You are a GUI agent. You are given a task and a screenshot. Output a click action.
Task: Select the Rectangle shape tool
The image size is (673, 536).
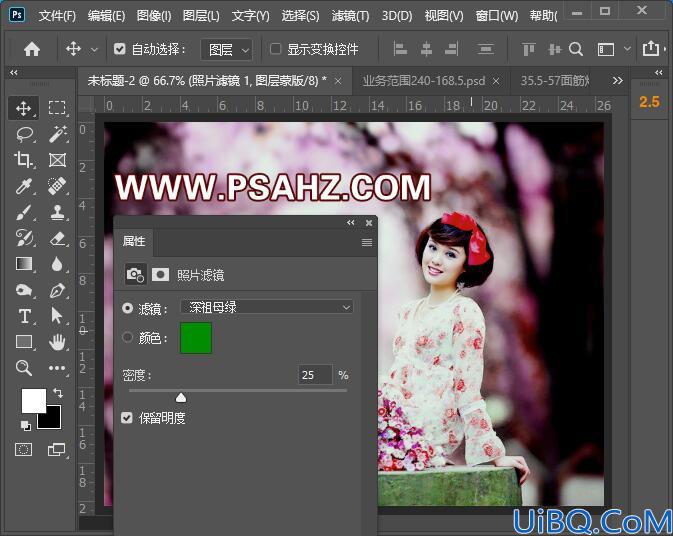24,342
